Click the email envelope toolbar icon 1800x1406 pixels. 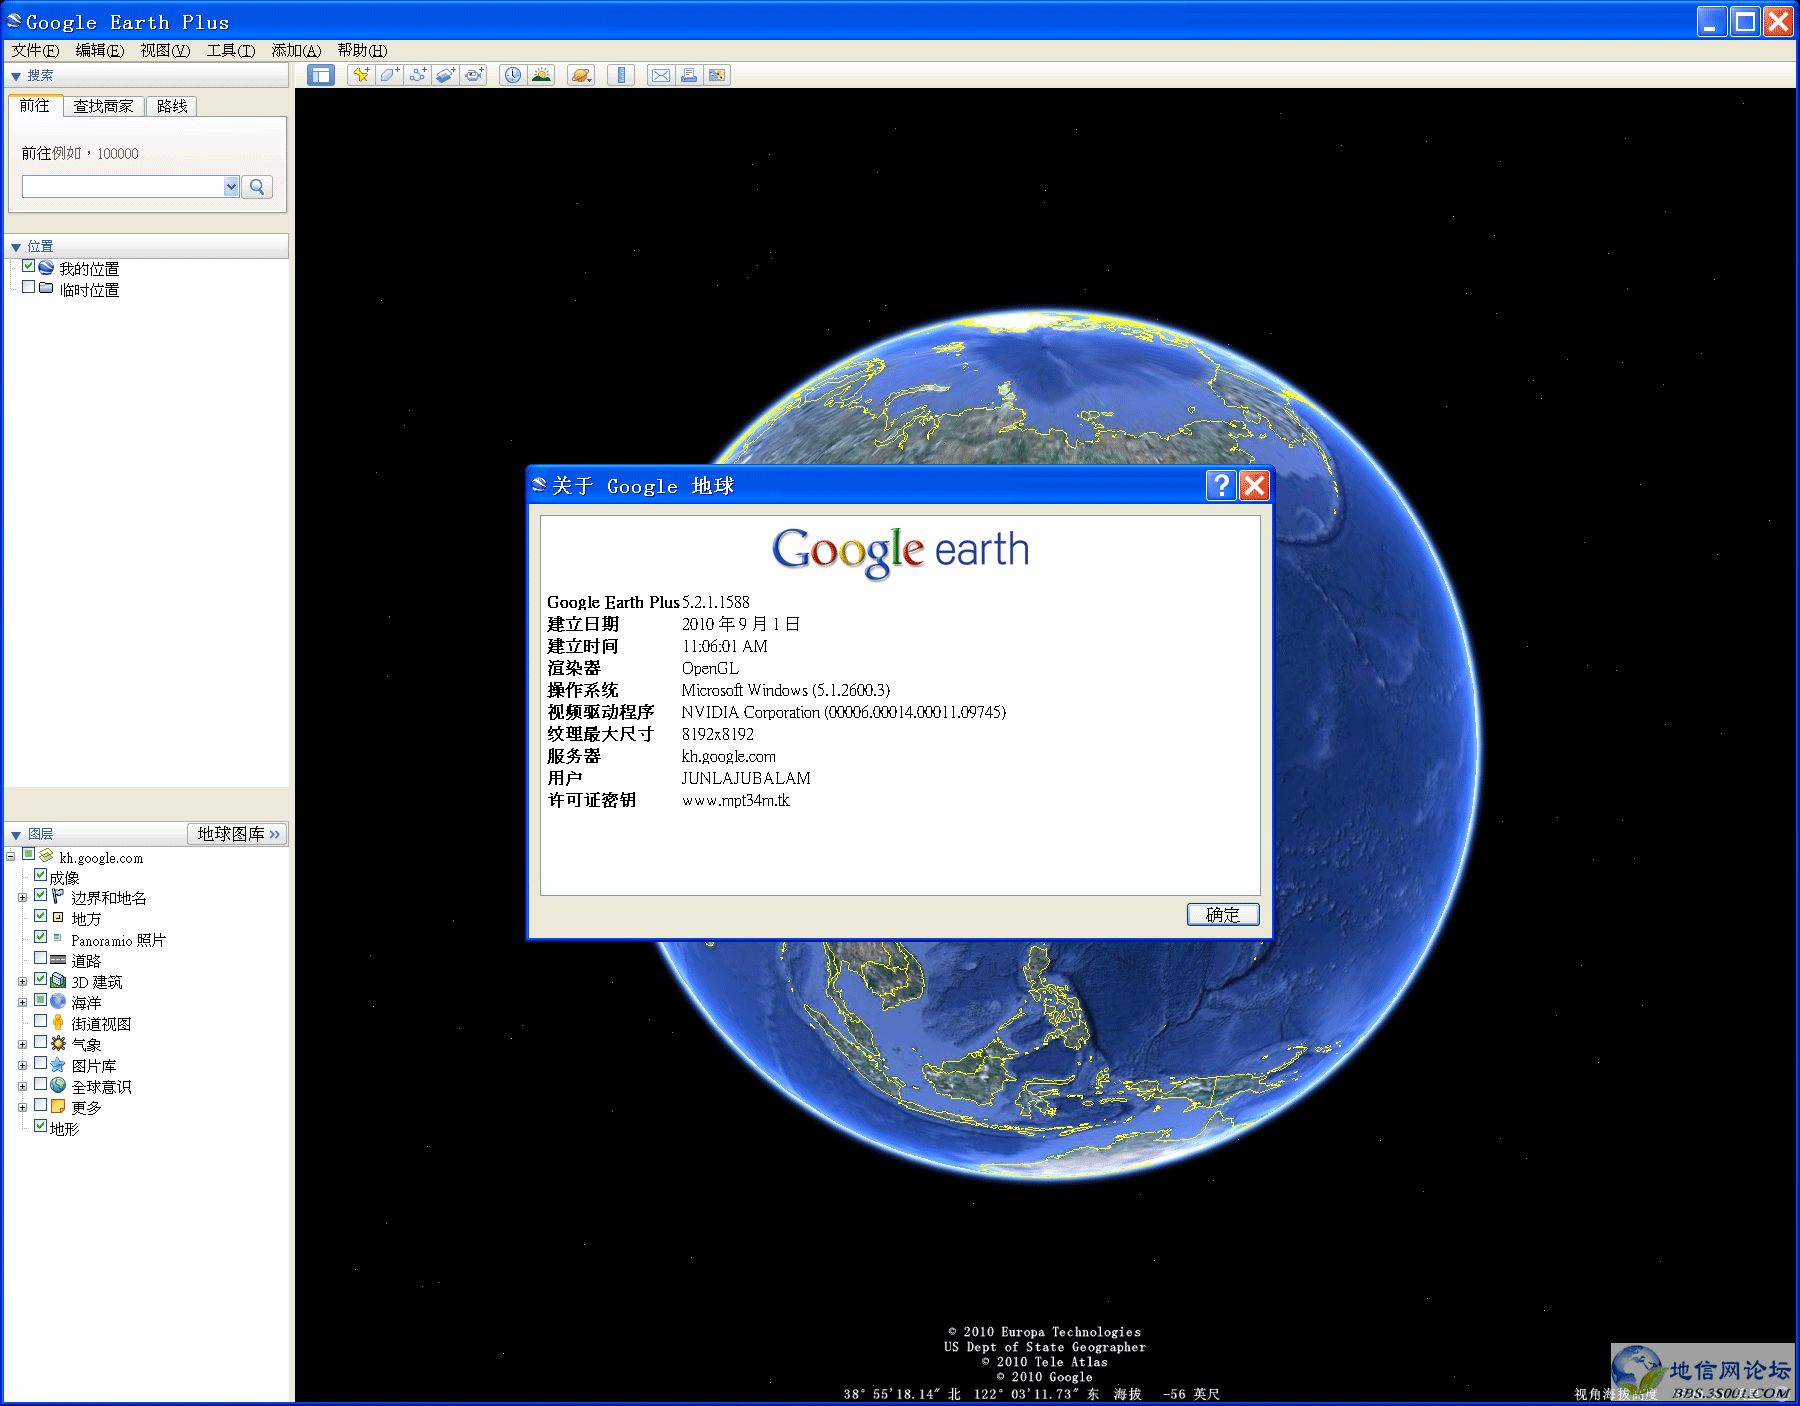click(x=661, y=75)
